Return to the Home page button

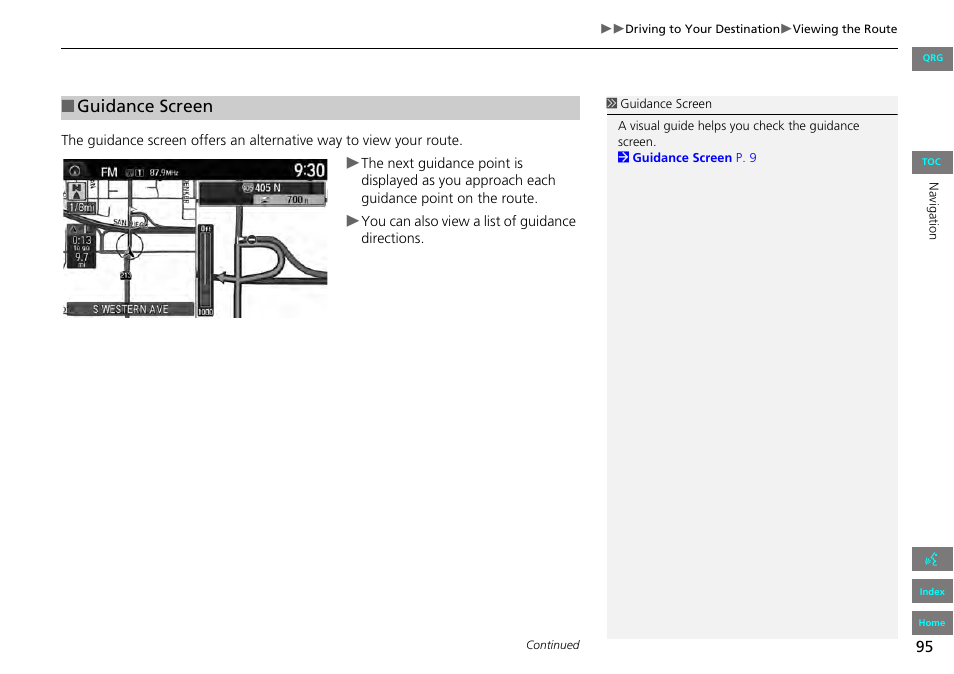(931, 622)
